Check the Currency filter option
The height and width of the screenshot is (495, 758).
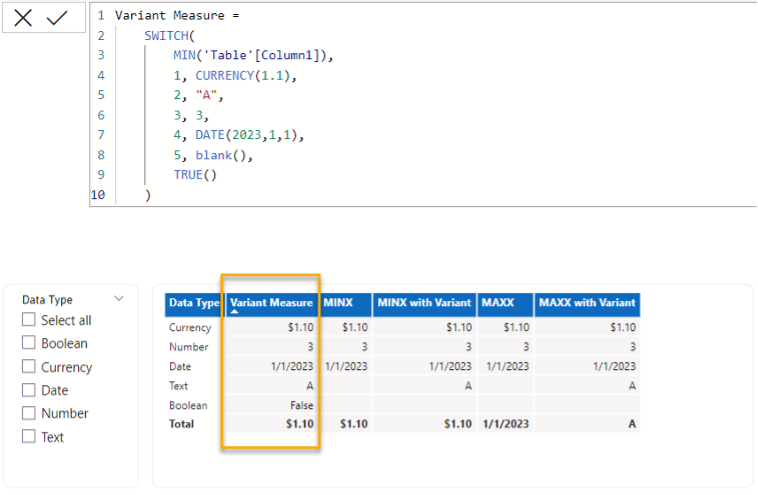click(x=29, y=367)
